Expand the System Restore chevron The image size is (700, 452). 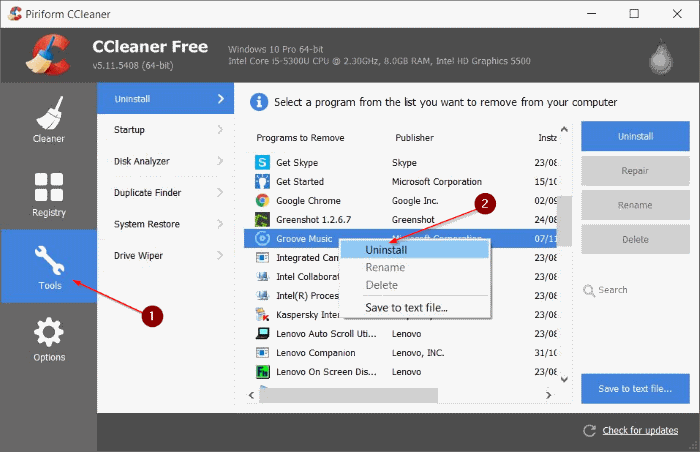[220, 224]
